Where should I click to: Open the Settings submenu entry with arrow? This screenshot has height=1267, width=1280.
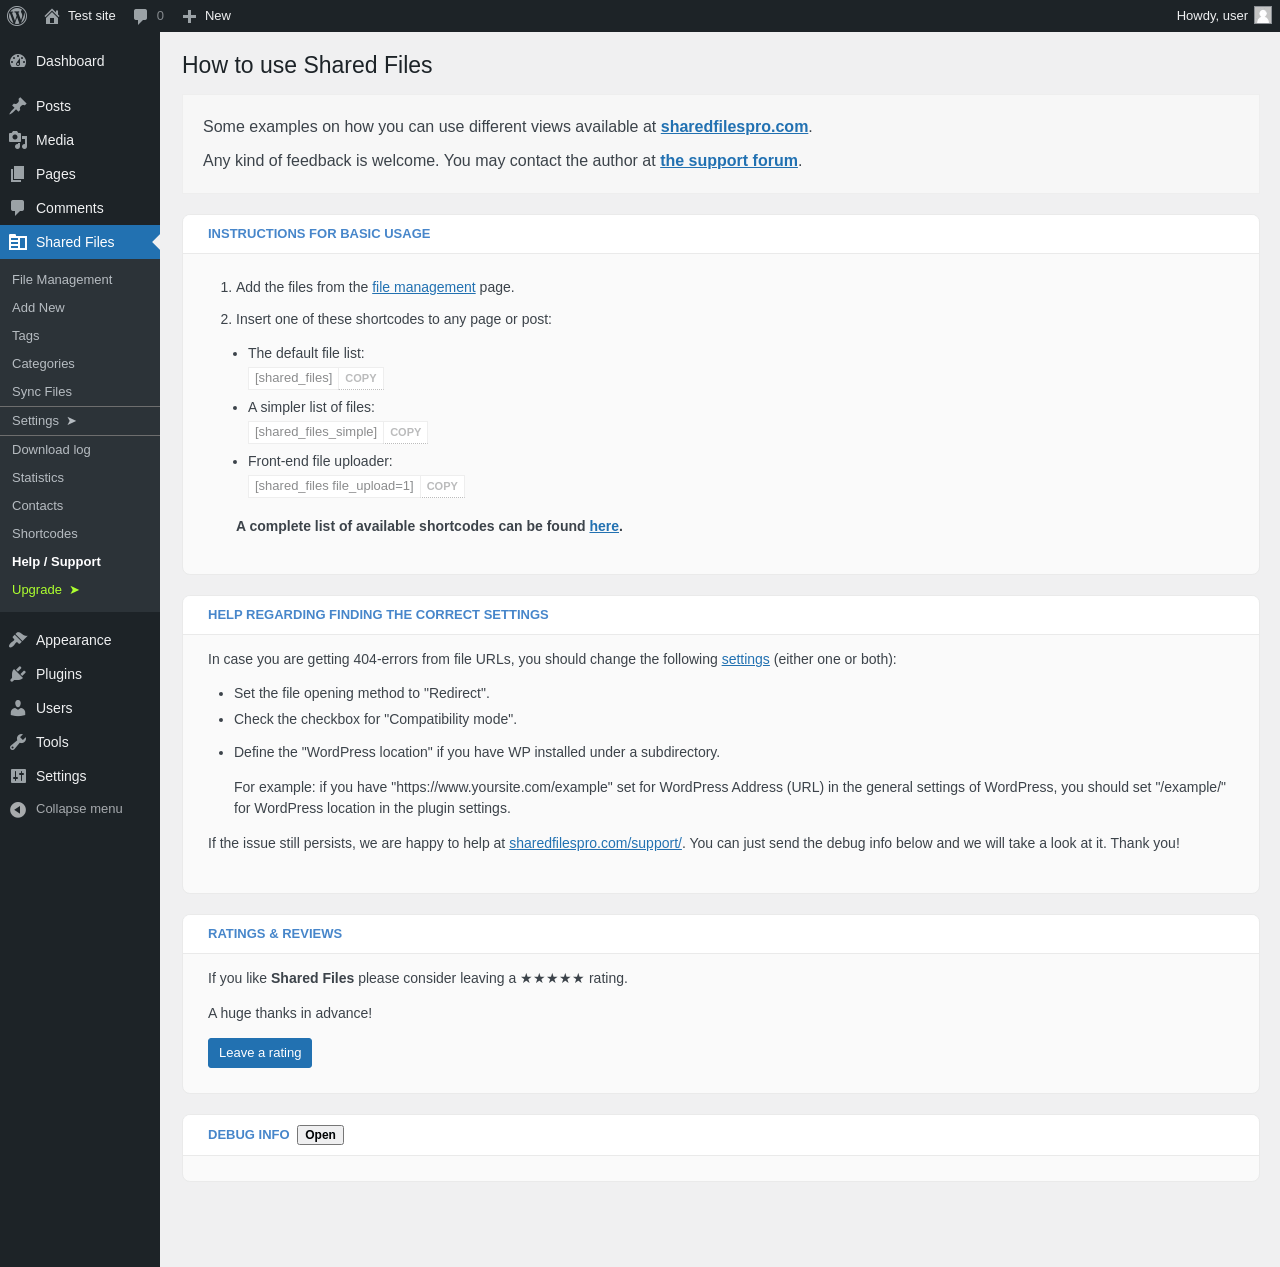[x=44, y=421]
